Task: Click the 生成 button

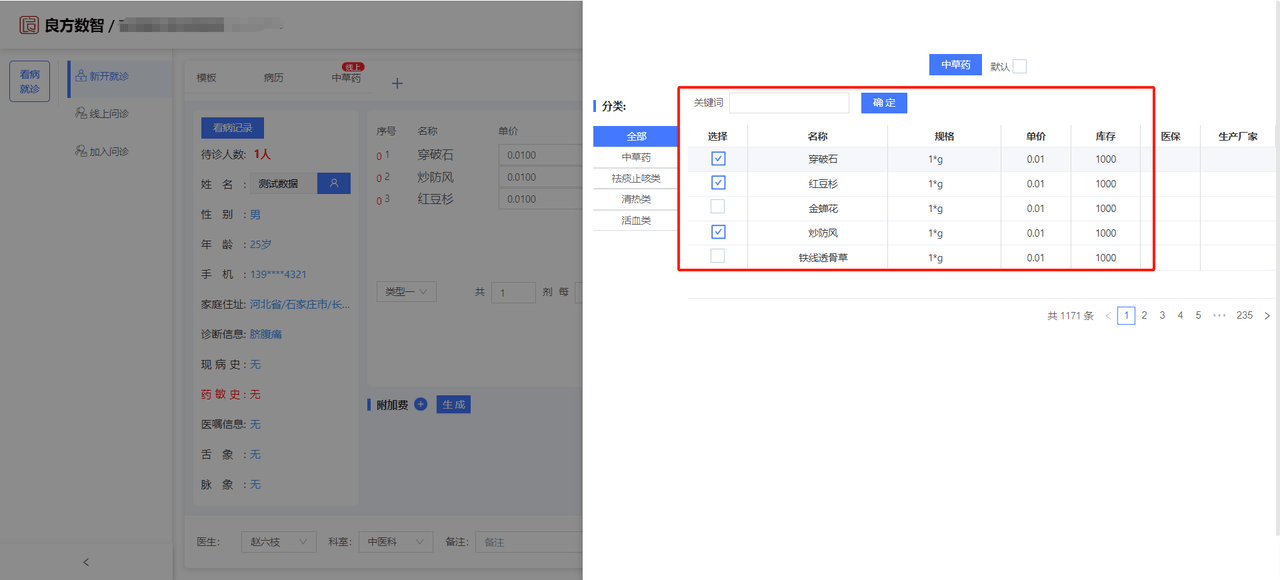Action: [453, 404]
